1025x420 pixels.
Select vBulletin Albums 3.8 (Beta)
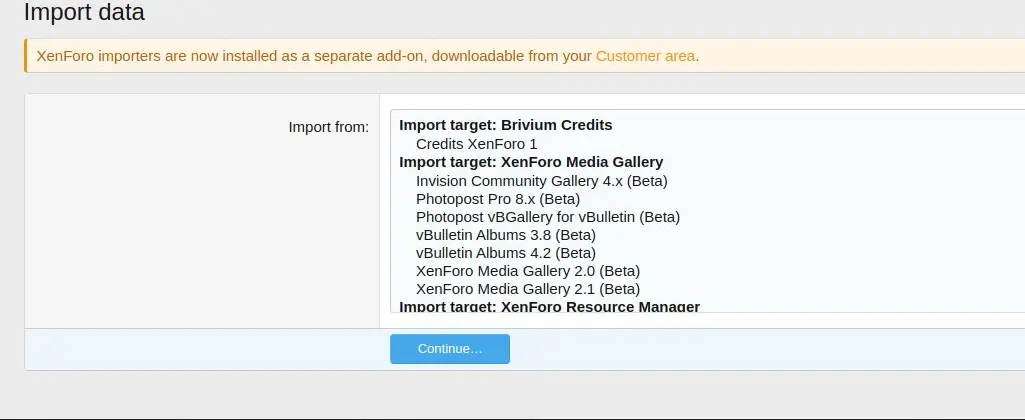pos(505,235)
